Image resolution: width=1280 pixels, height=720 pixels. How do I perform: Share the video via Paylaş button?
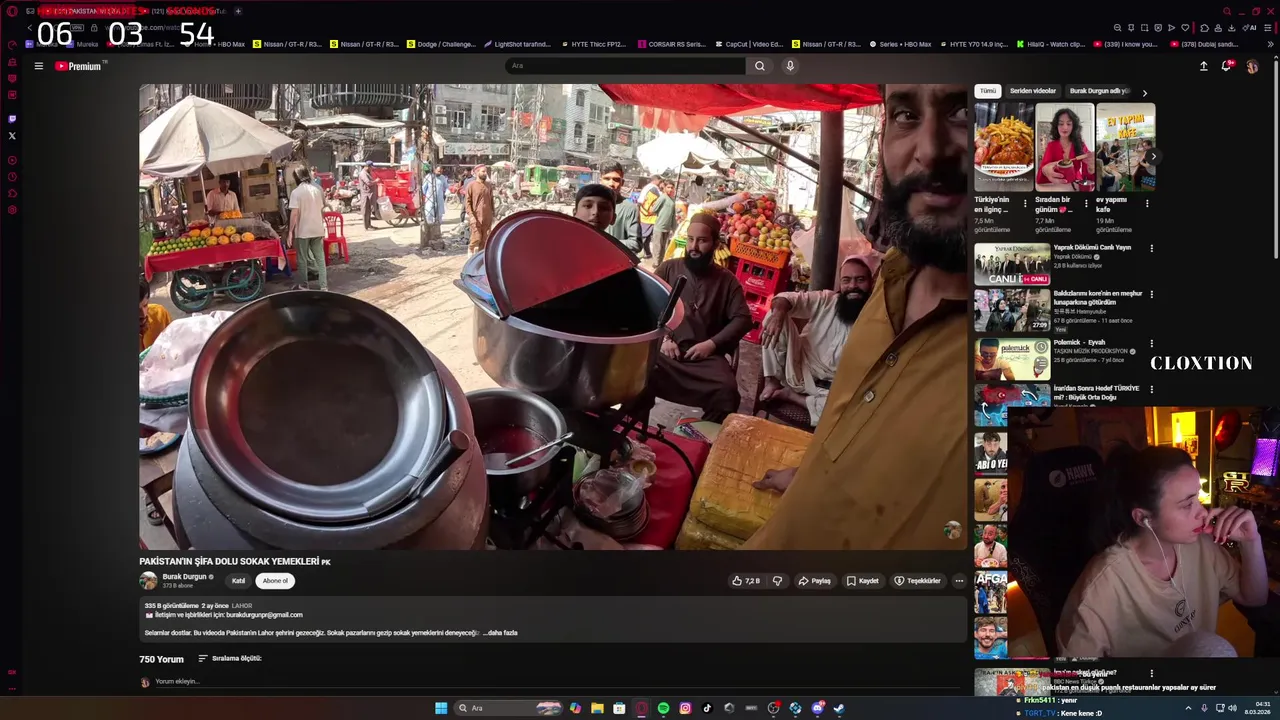815,581
